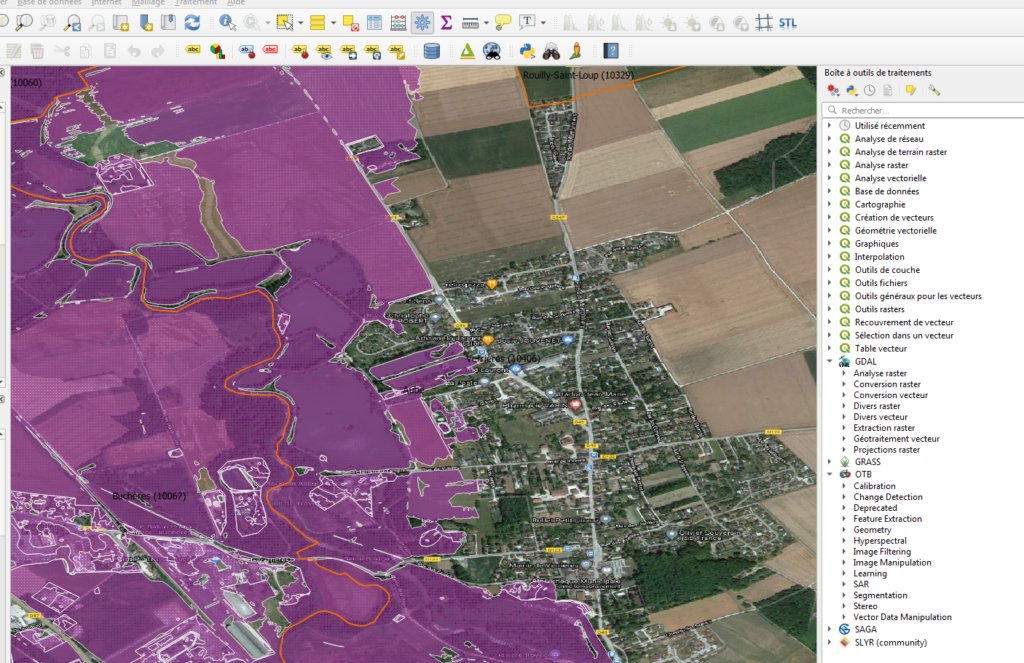
Task: Open processing history via the clock icon
Action: [869, 90]
